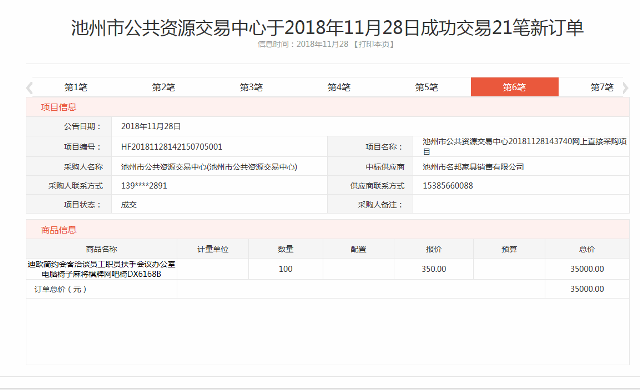640x390 pixels.
Task: Click purchaser contact 139****2891
Action: tap(144, 186)
